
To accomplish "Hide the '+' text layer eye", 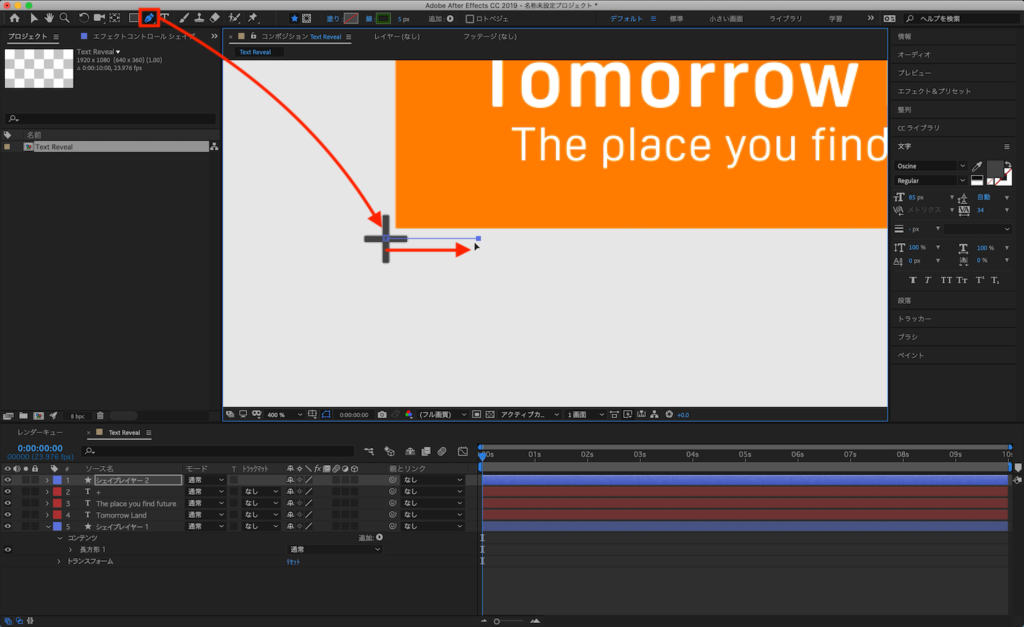I will (8, 492).
